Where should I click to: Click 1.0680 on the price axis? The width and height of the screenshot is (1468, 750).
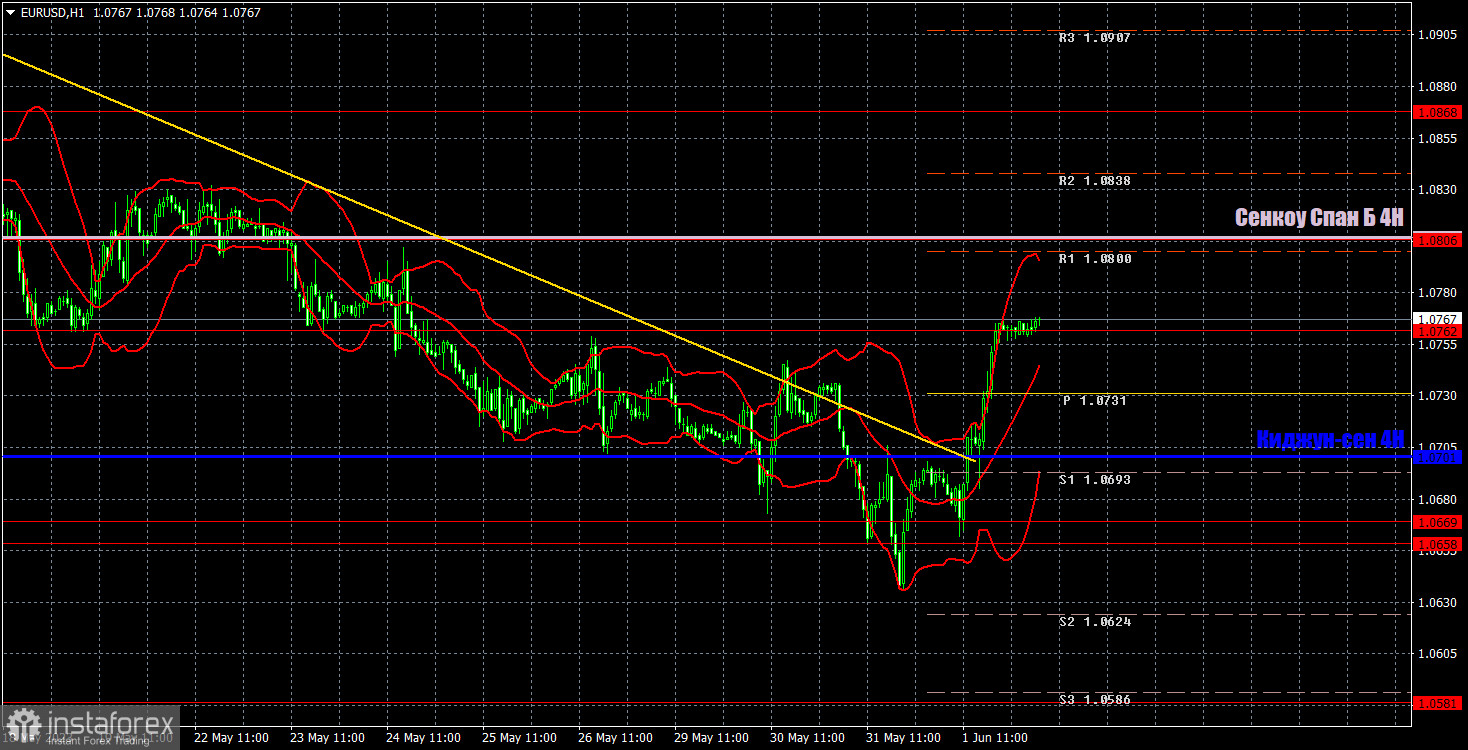tap(1438, 499)
